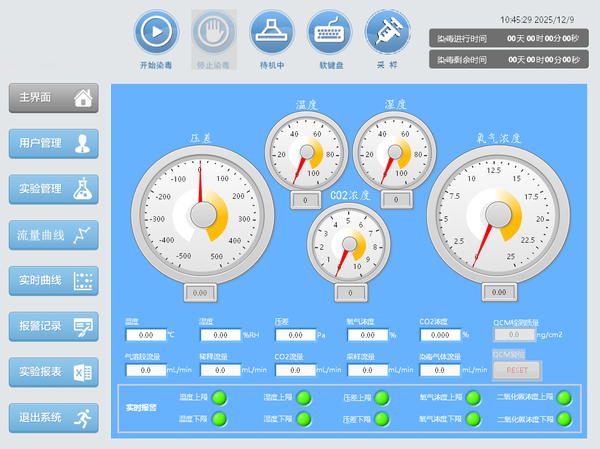Open 实验管理 experiment management
Image resolution: width=600 pixels, height=449 pixels.
54,189
